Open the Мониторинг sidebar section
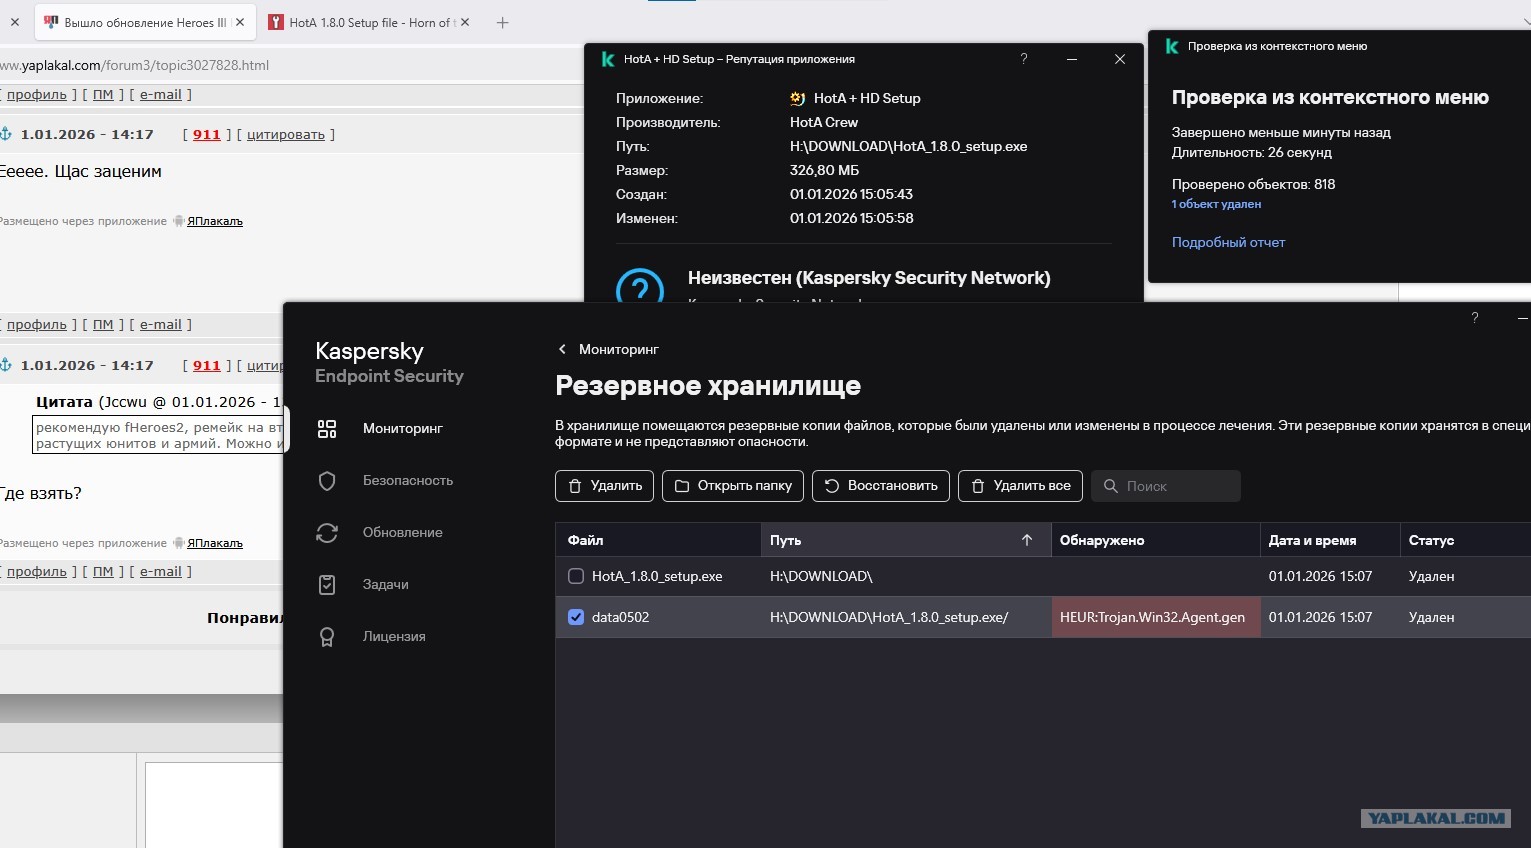1531x848 pixels. tap(402, 428)
